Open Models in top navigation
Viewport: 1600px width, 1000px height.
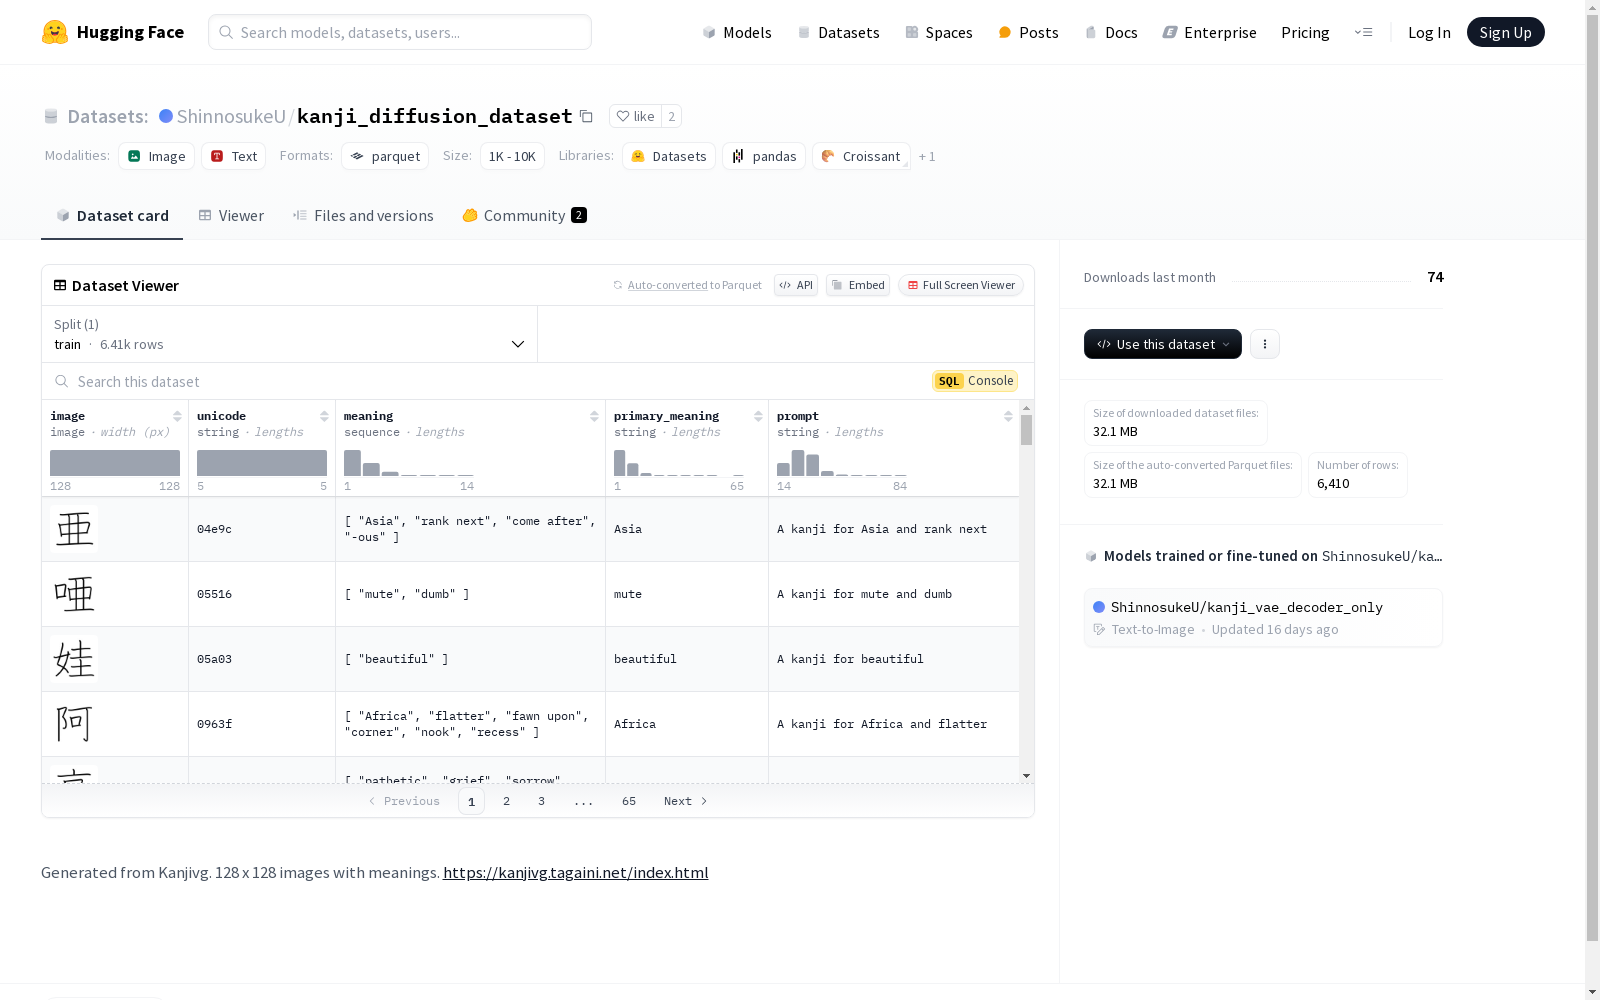pyautogui.click(x=737, y=32)
